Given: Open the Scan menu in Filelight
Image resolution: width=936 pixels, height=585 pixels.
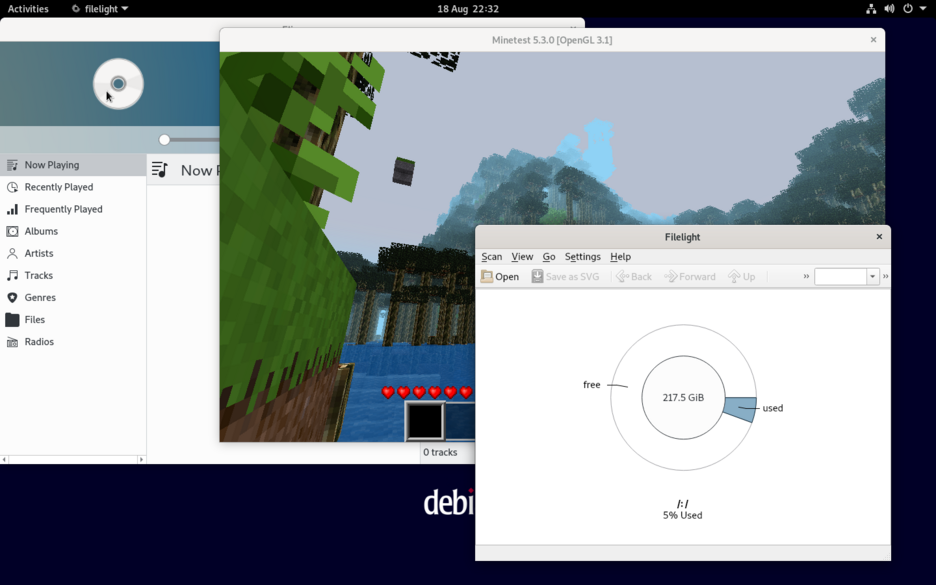Looking at the screenshot, I should click(x=492, y=257).
